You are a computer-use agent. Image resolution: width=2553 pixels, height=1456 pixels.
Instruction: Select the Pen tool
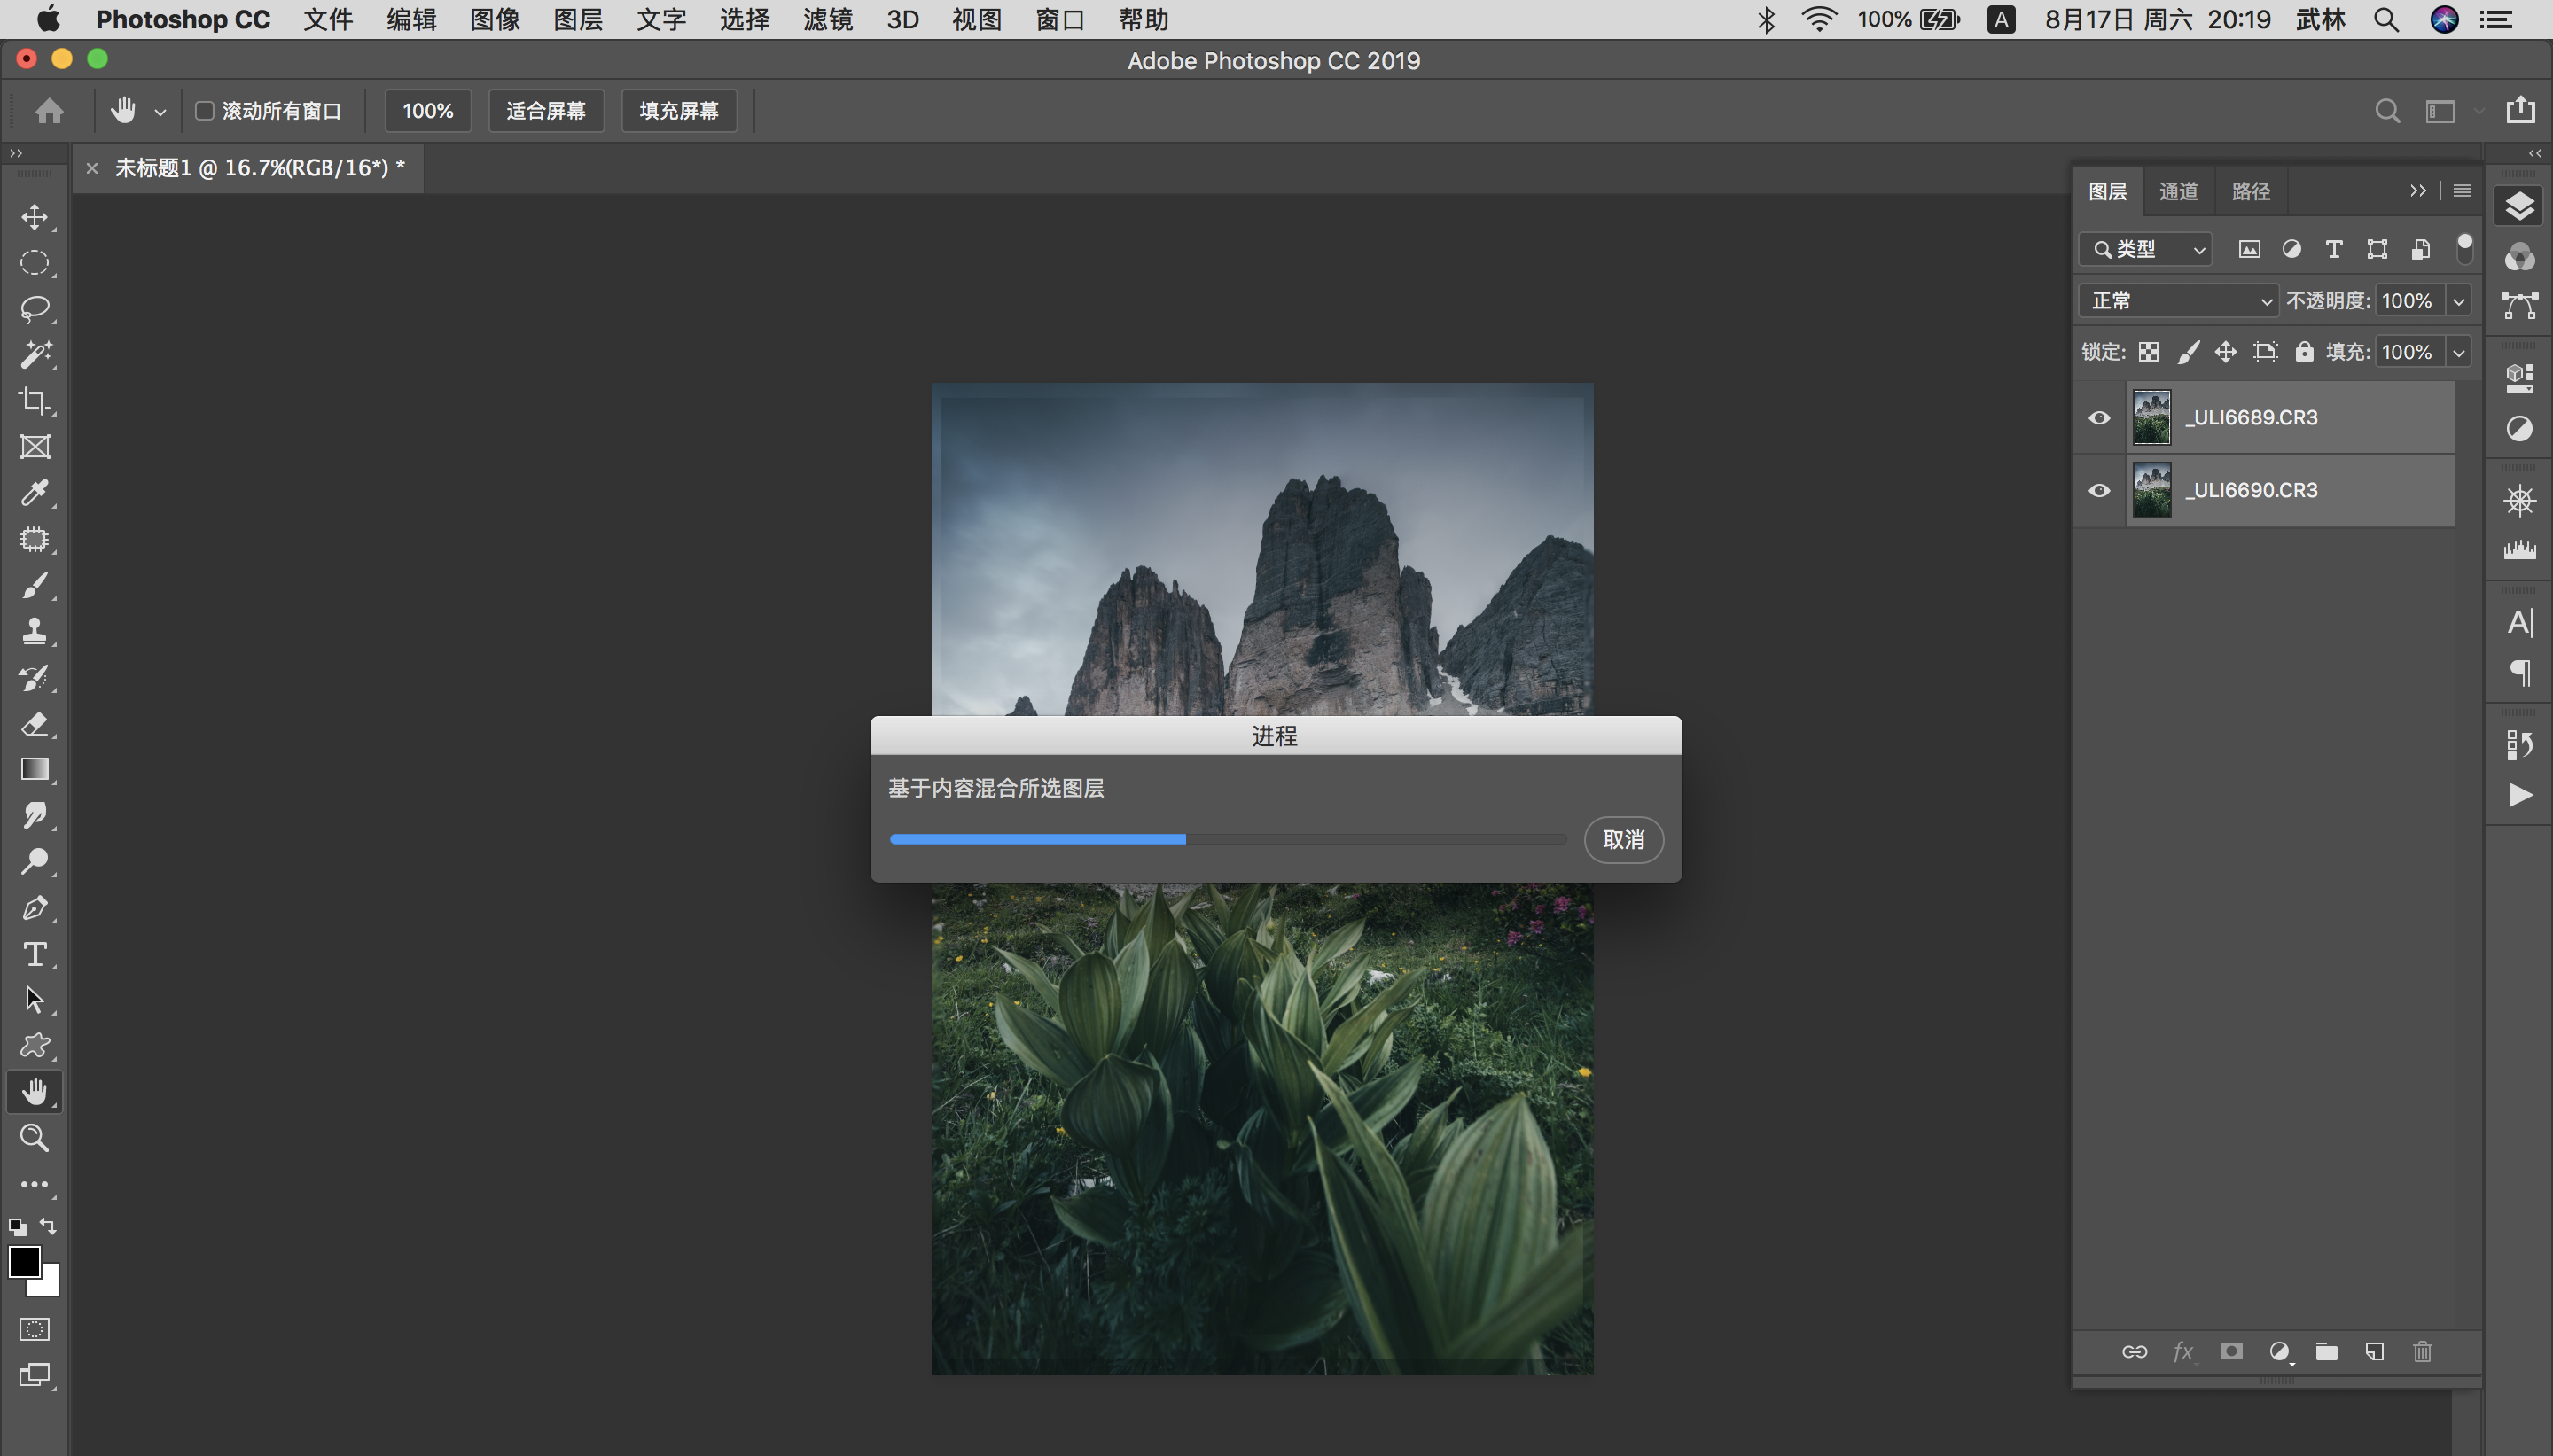35,908
